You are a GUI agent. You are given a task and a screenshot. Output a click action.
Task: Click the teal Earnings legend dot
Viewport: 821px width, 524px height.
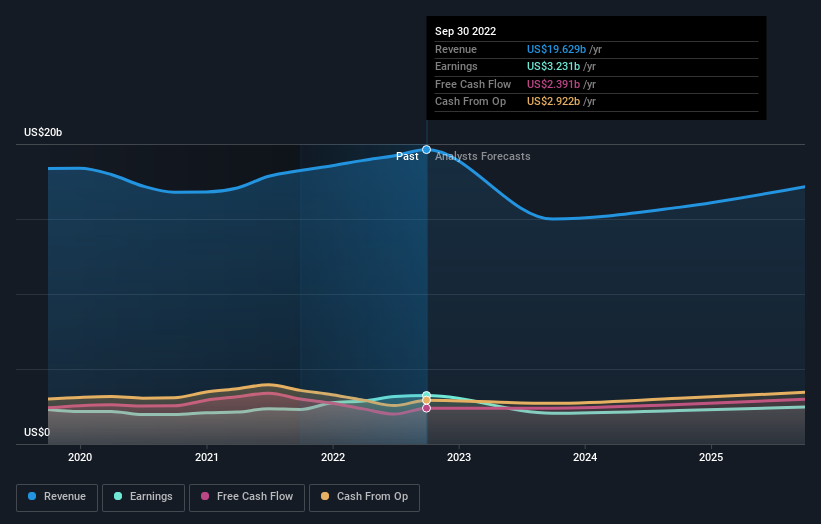pyautogui.click(x=118, y=496)
